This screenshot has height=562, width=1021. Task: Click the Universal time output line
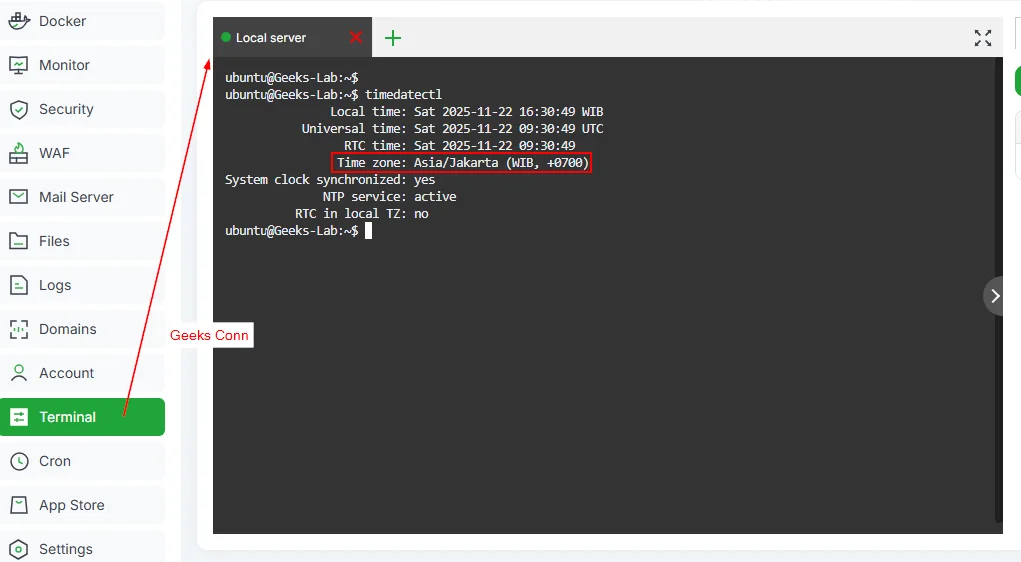pyautogui.click(x=452, y=128)
